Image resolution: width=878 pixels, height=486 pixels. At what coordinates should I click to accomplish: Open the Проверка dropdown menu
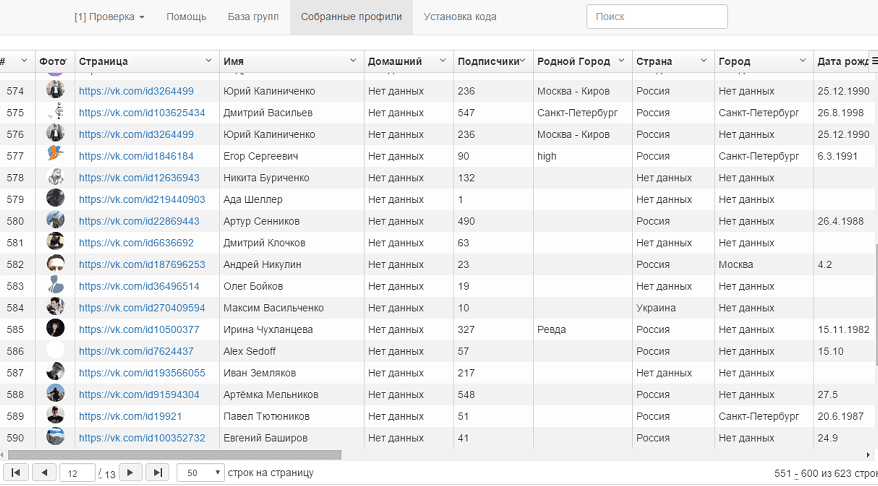(x=110, y=17)
